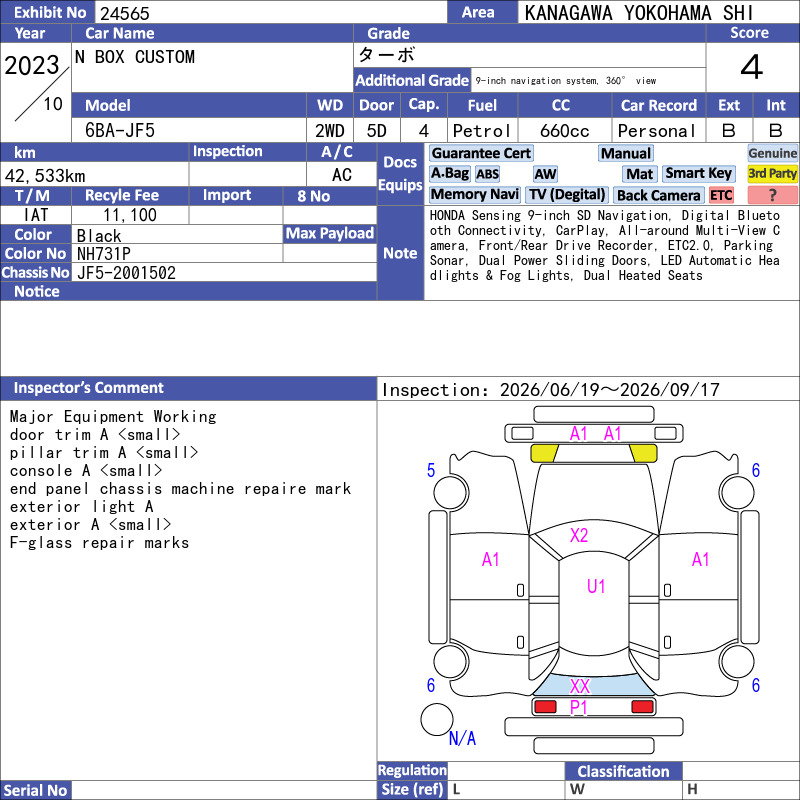Click the Genuine equipment badge

click(x=772, y=153)
